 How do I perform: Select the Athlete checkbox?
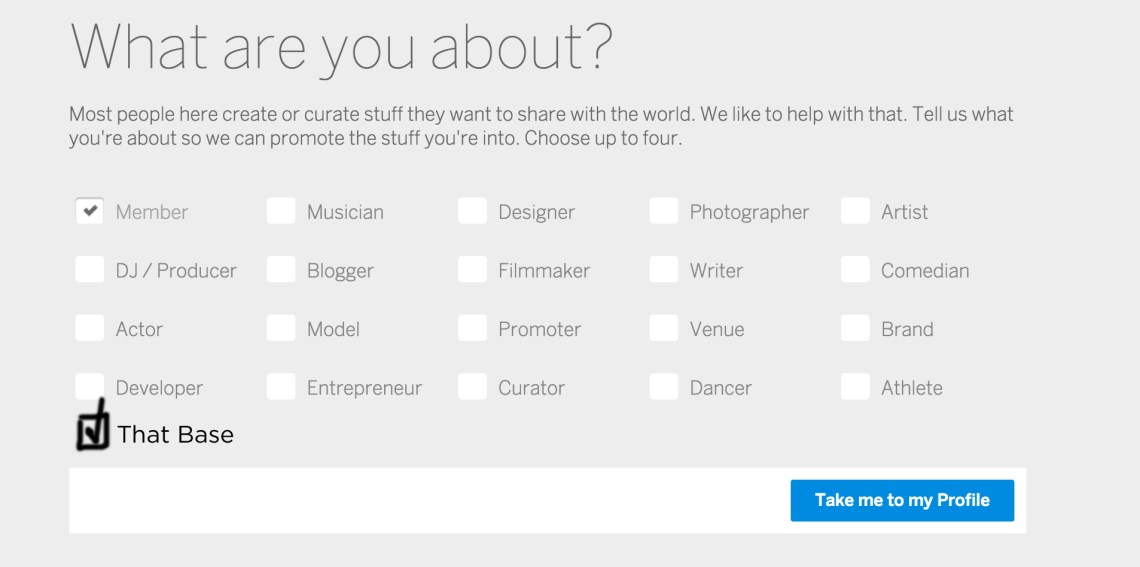pos(855,387)
